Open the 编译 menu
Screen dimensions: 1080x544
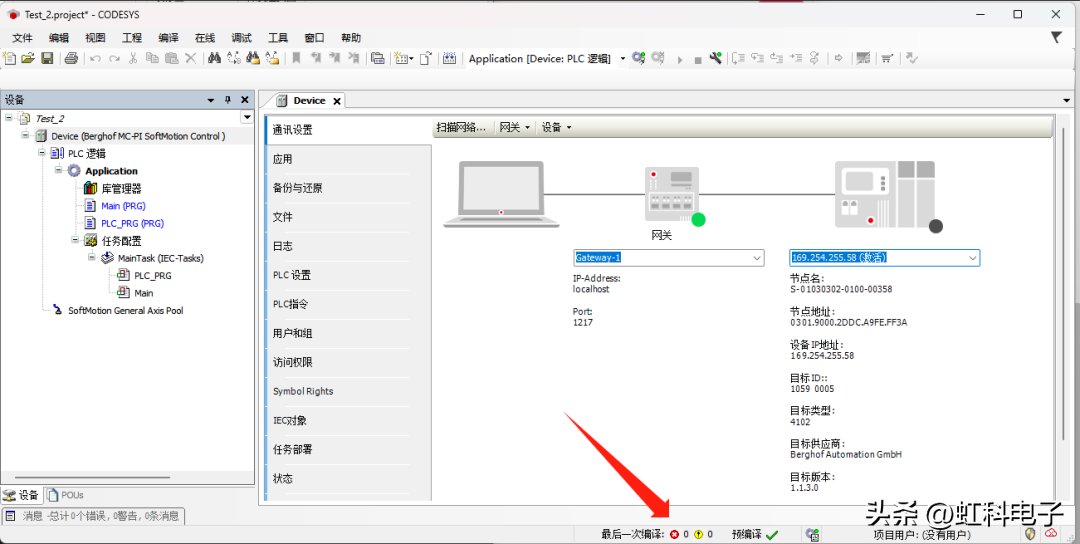(168, 38)
